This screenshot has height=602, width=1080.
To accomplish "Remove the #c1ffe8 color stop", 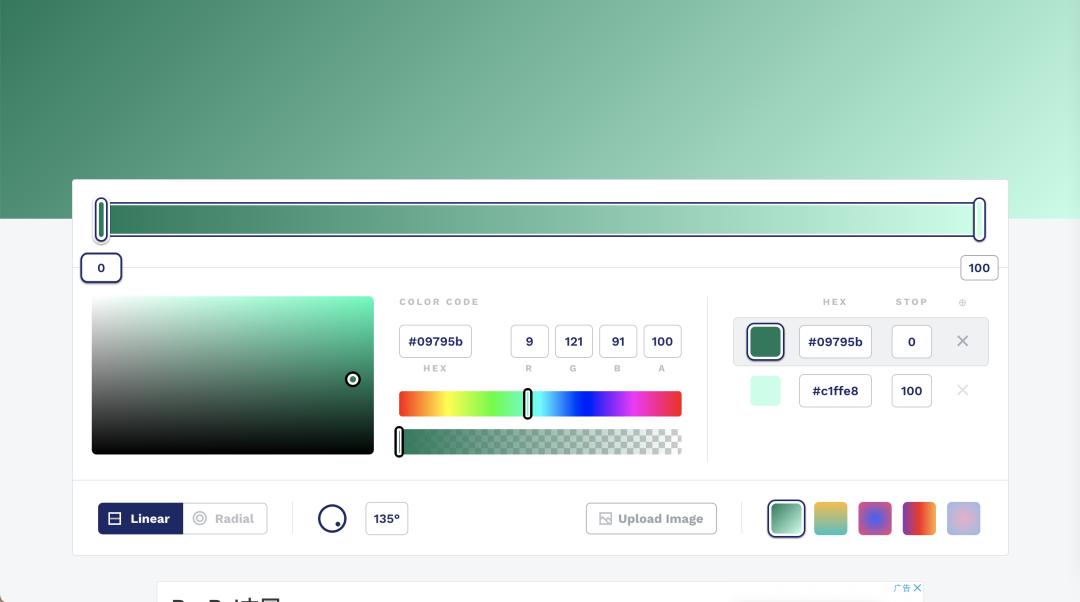I will point(962,391).
